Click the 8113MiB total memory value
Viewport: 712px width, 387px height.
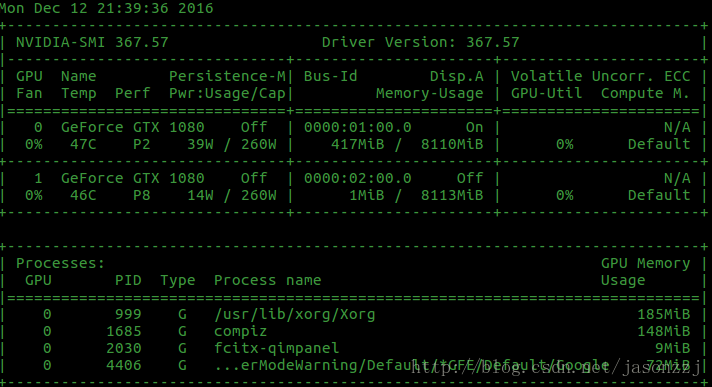[452, 195]
